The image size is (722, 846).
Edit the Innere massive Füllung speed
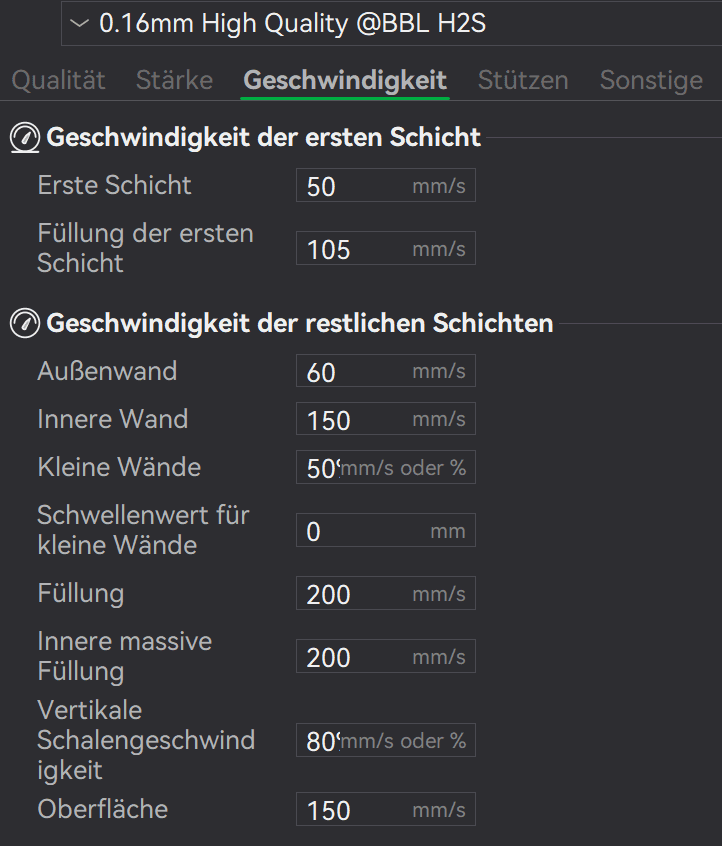pyautogui.click(x=350, y=657)
